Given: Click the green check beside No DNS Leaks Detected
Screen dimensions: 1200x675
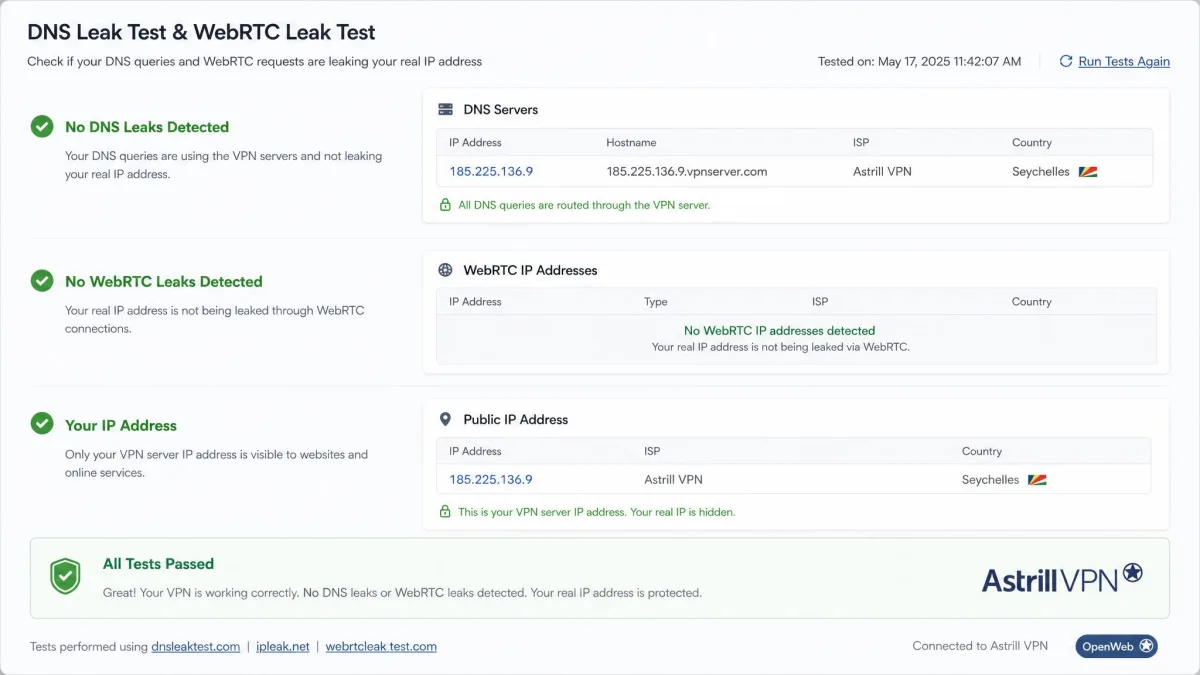Looking at the screenshot, I should (42, 127).
